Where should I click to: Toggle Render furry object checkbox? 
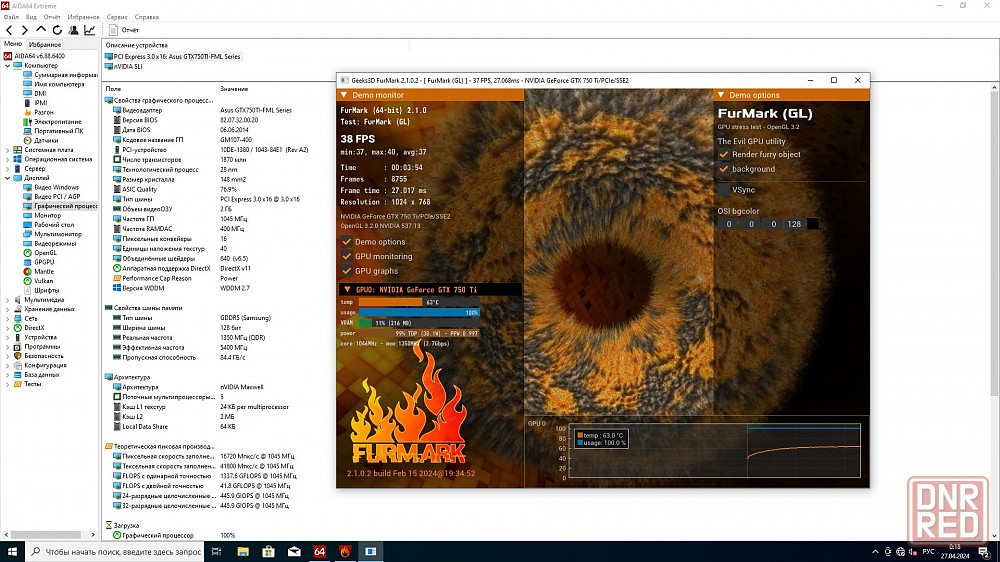pyautogui.click(x=724, y=154)
